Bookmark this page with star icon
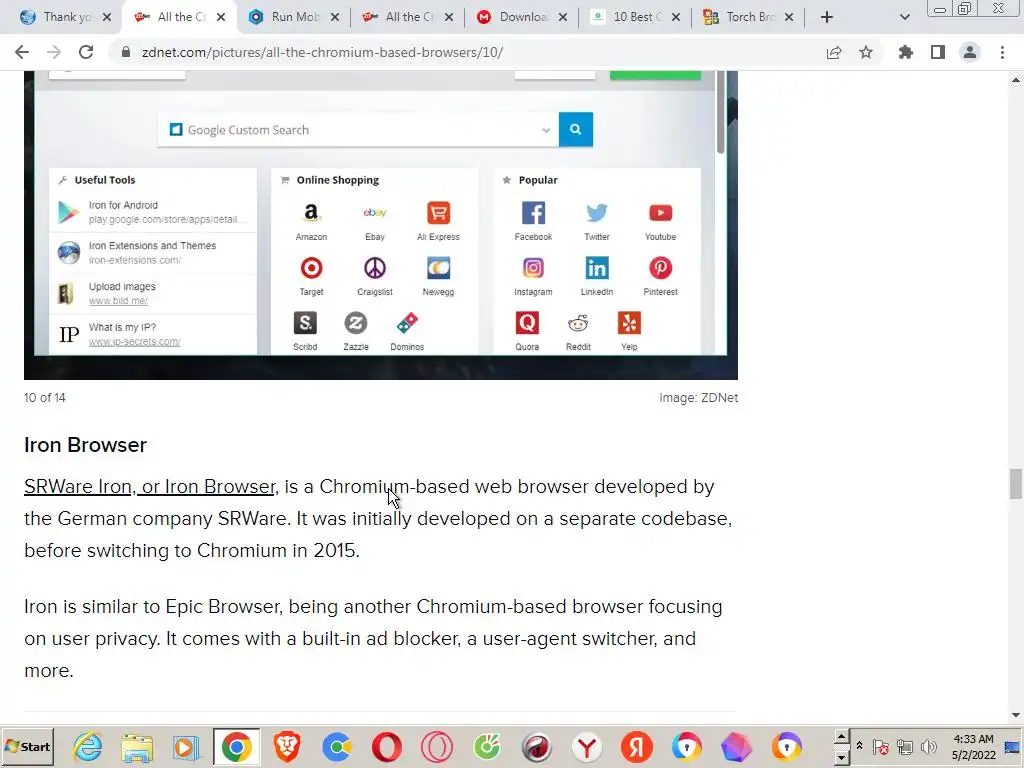 click(866, 52)
